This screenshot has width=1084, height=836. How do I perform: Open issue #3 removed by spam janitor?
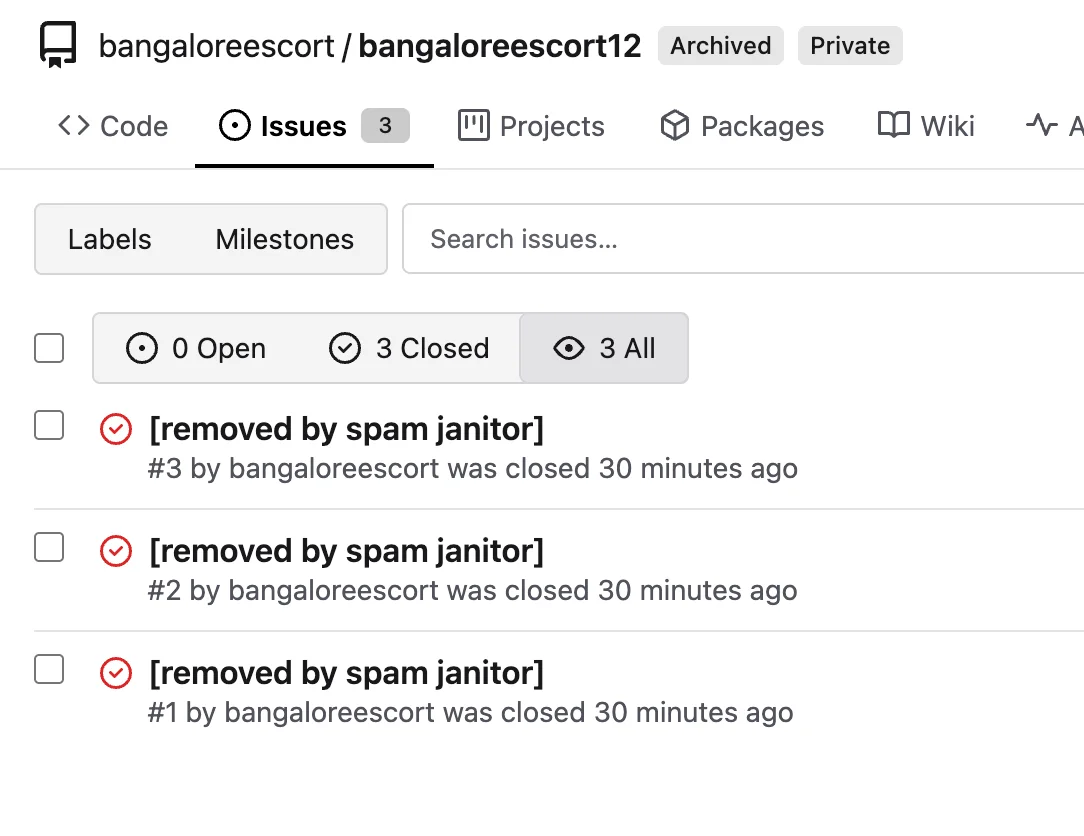(346, 429)
